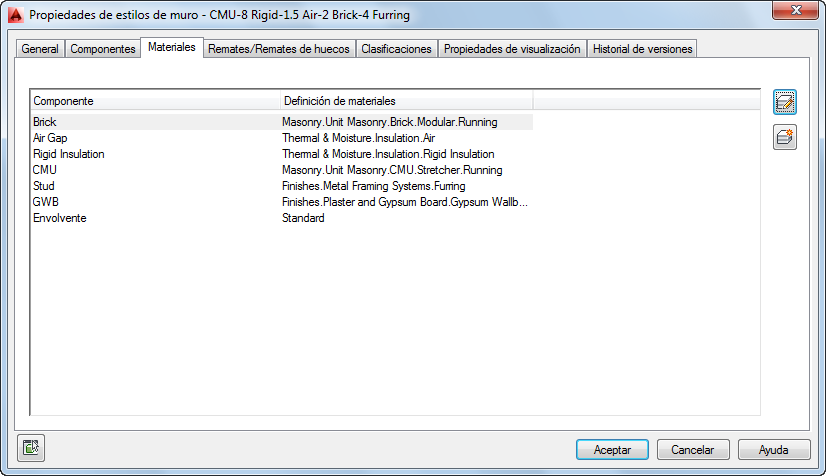Click the Edit material icon button
Screen dimensions: 826x476
(x=784, y=102)
